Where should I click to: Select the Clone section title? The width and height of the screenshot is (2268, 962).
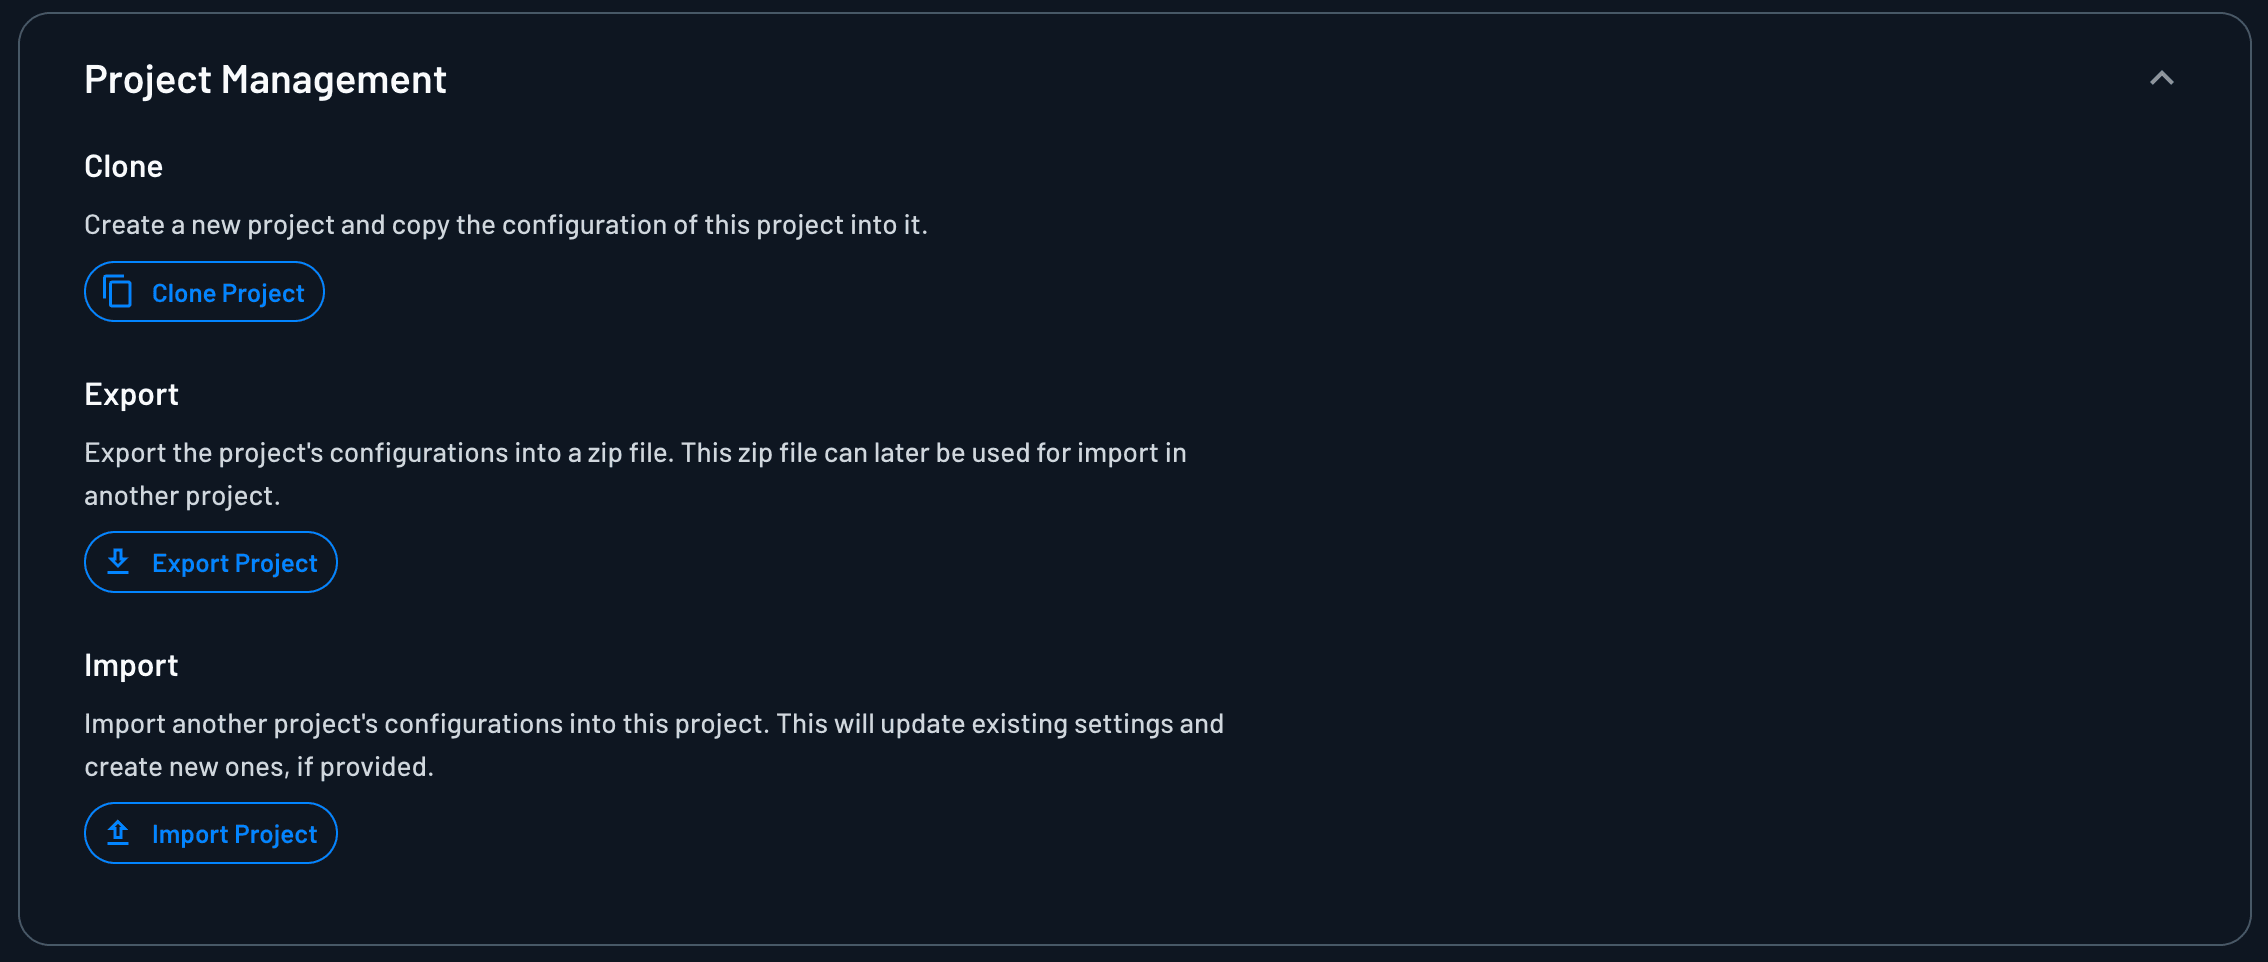pos(123,166)
